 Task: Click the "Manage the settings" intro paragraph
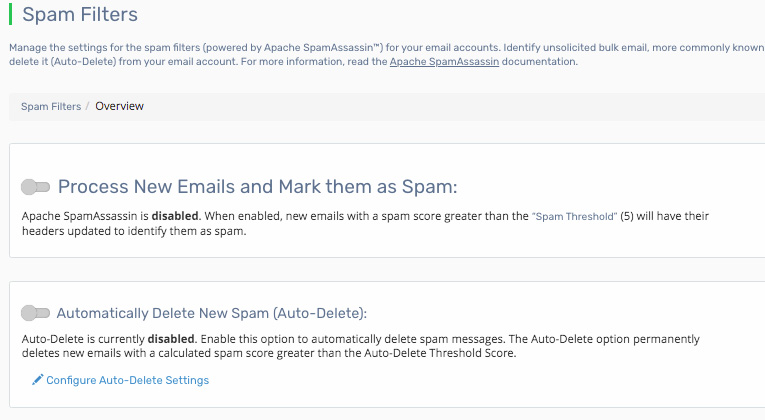[300, 47]
